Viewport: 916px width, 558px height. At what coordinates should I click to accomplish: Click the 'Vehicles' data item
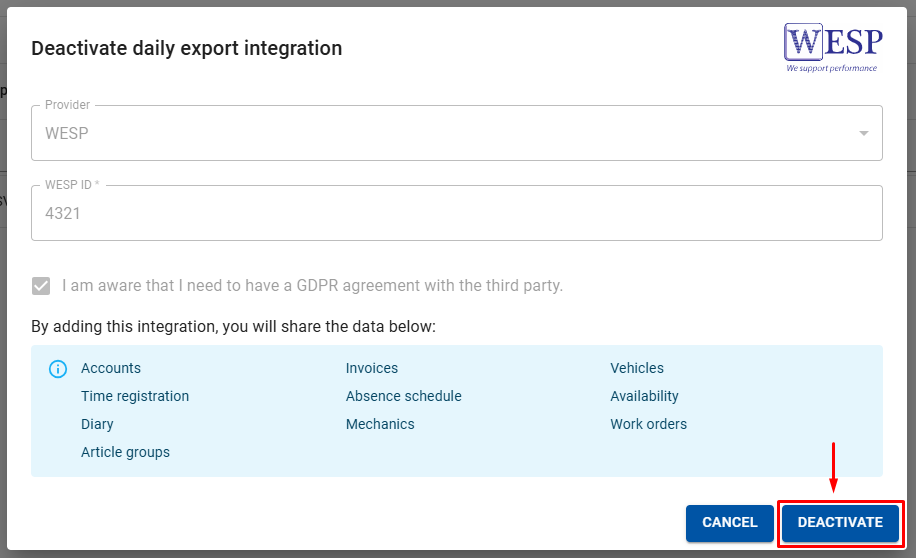pyautogui.click(x=637, y=368)
